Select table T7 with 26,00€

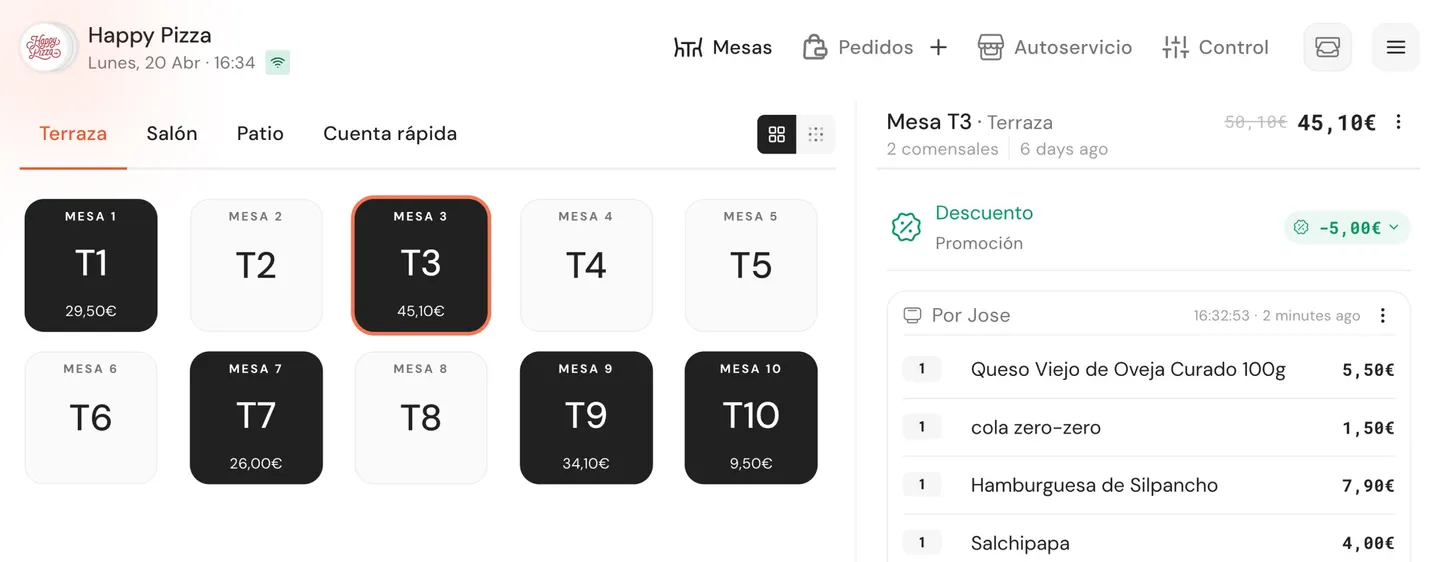pos(256,417)
